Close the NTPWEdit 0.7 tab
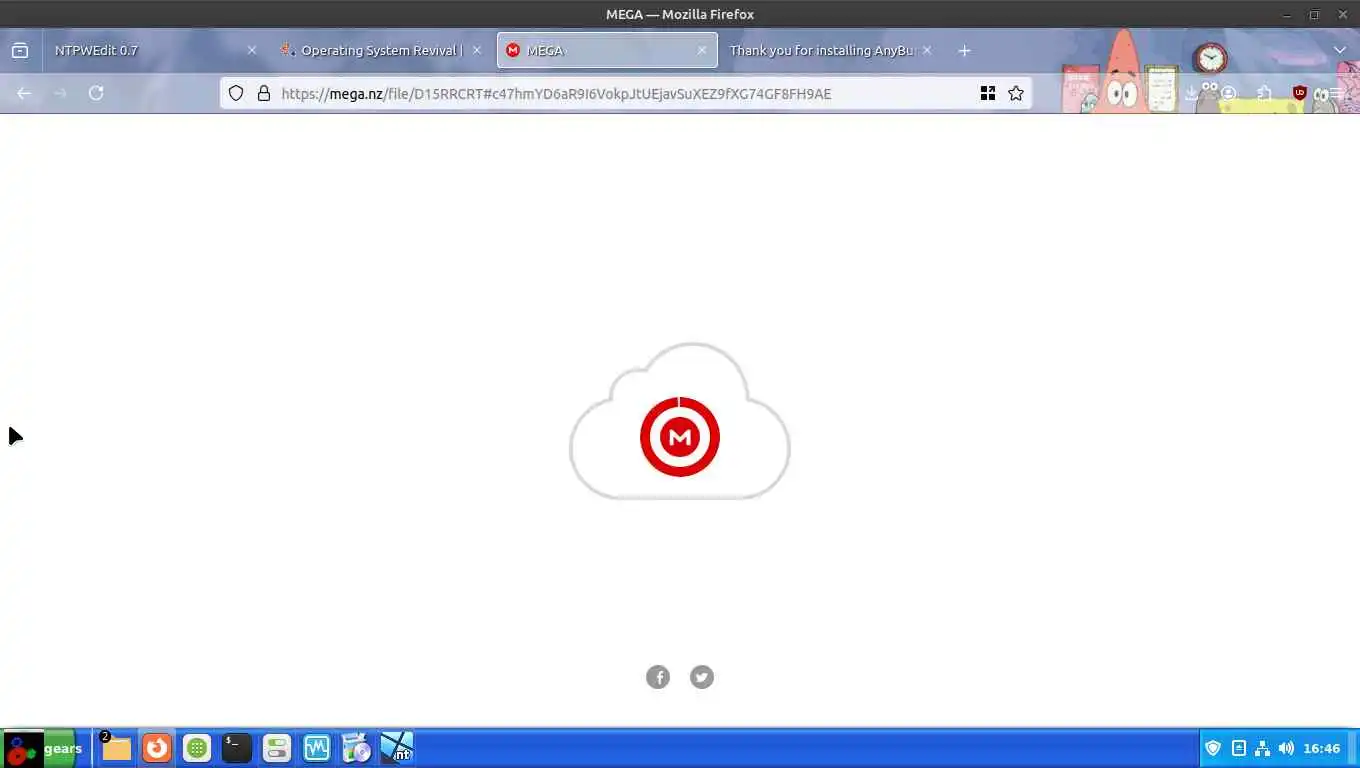1360x768 pixels. pos(252,50)
